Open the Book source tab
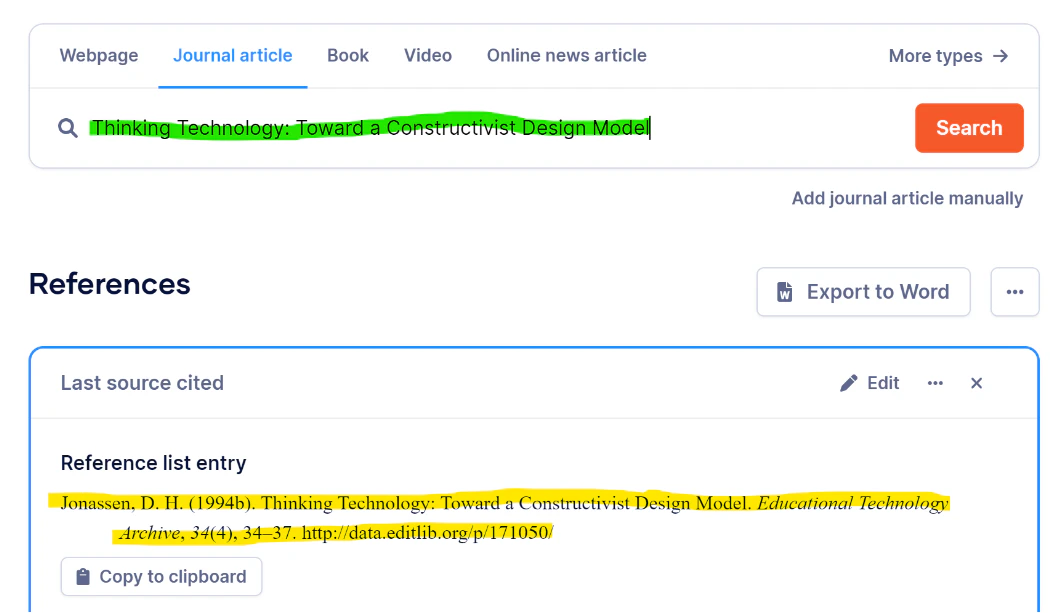The height and width of the screenshot is (613, 1055). tap(348, 56)
